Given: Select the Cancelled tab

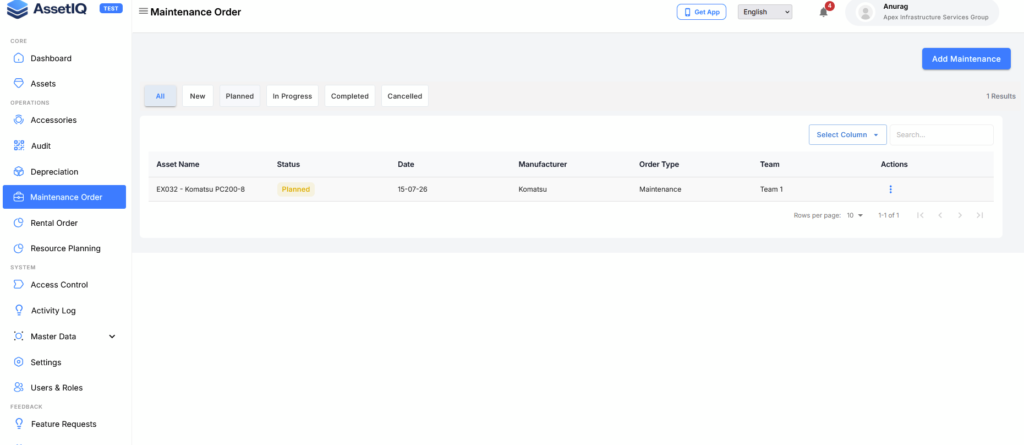Looking at the screenshot, I should click(x=404, y=96).
